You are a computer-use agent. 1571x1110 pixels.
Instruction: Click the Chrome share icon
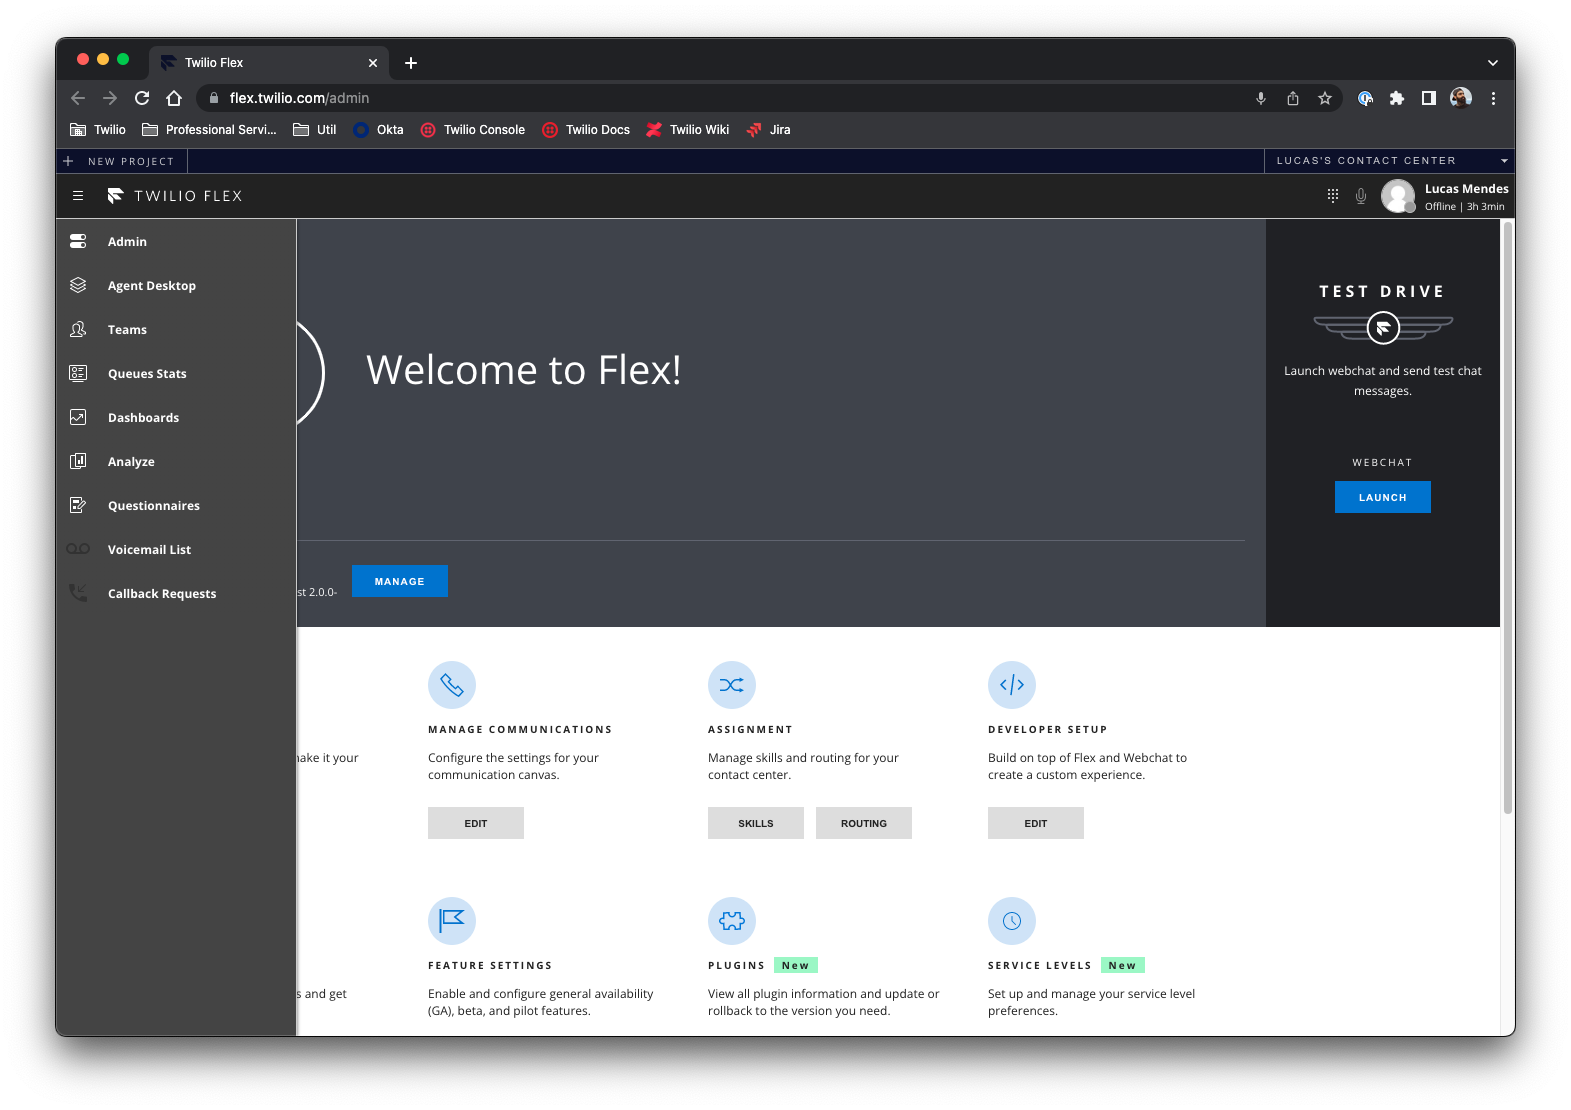tap(1293, 98)
